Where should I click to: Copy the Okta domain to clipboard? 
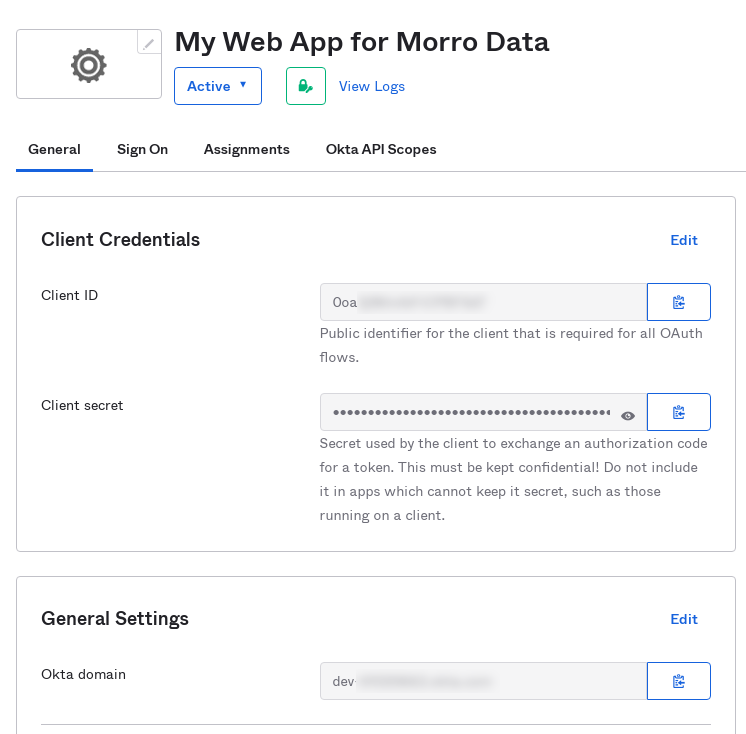679,681
